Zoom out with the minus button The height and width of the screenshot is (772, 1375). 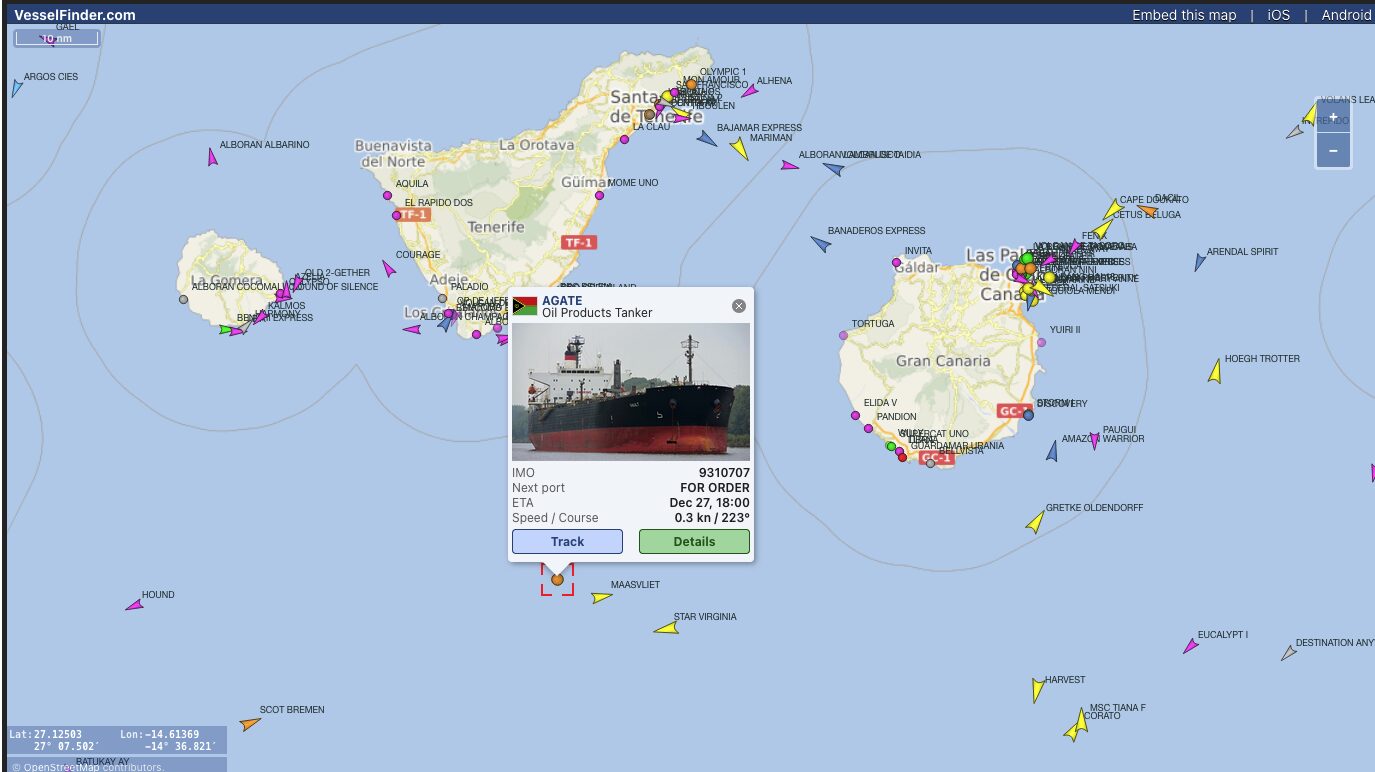tap(1333, 150)
